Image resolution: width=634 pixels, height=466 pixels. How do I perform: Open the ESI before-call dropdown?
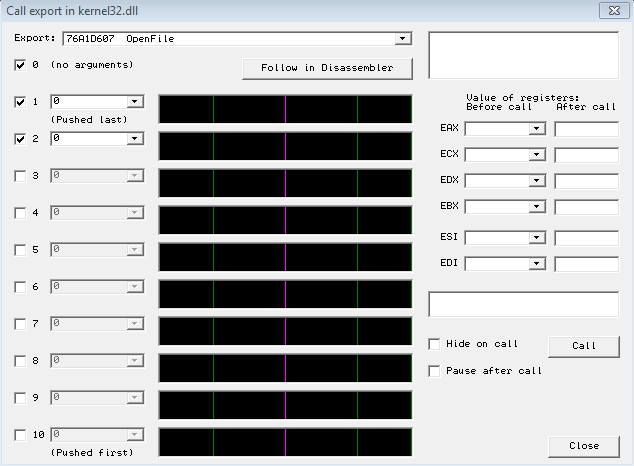(537, 238)
